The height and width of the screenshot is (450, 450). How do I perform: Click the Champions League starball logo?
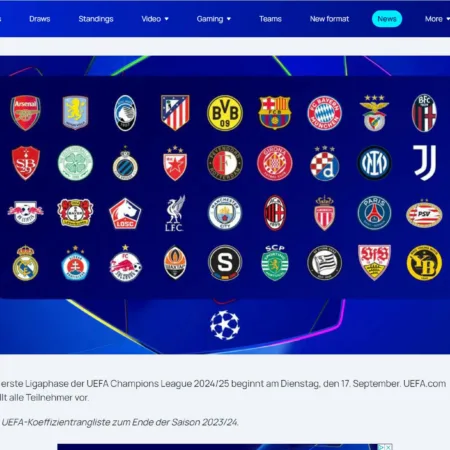point(225,325)
